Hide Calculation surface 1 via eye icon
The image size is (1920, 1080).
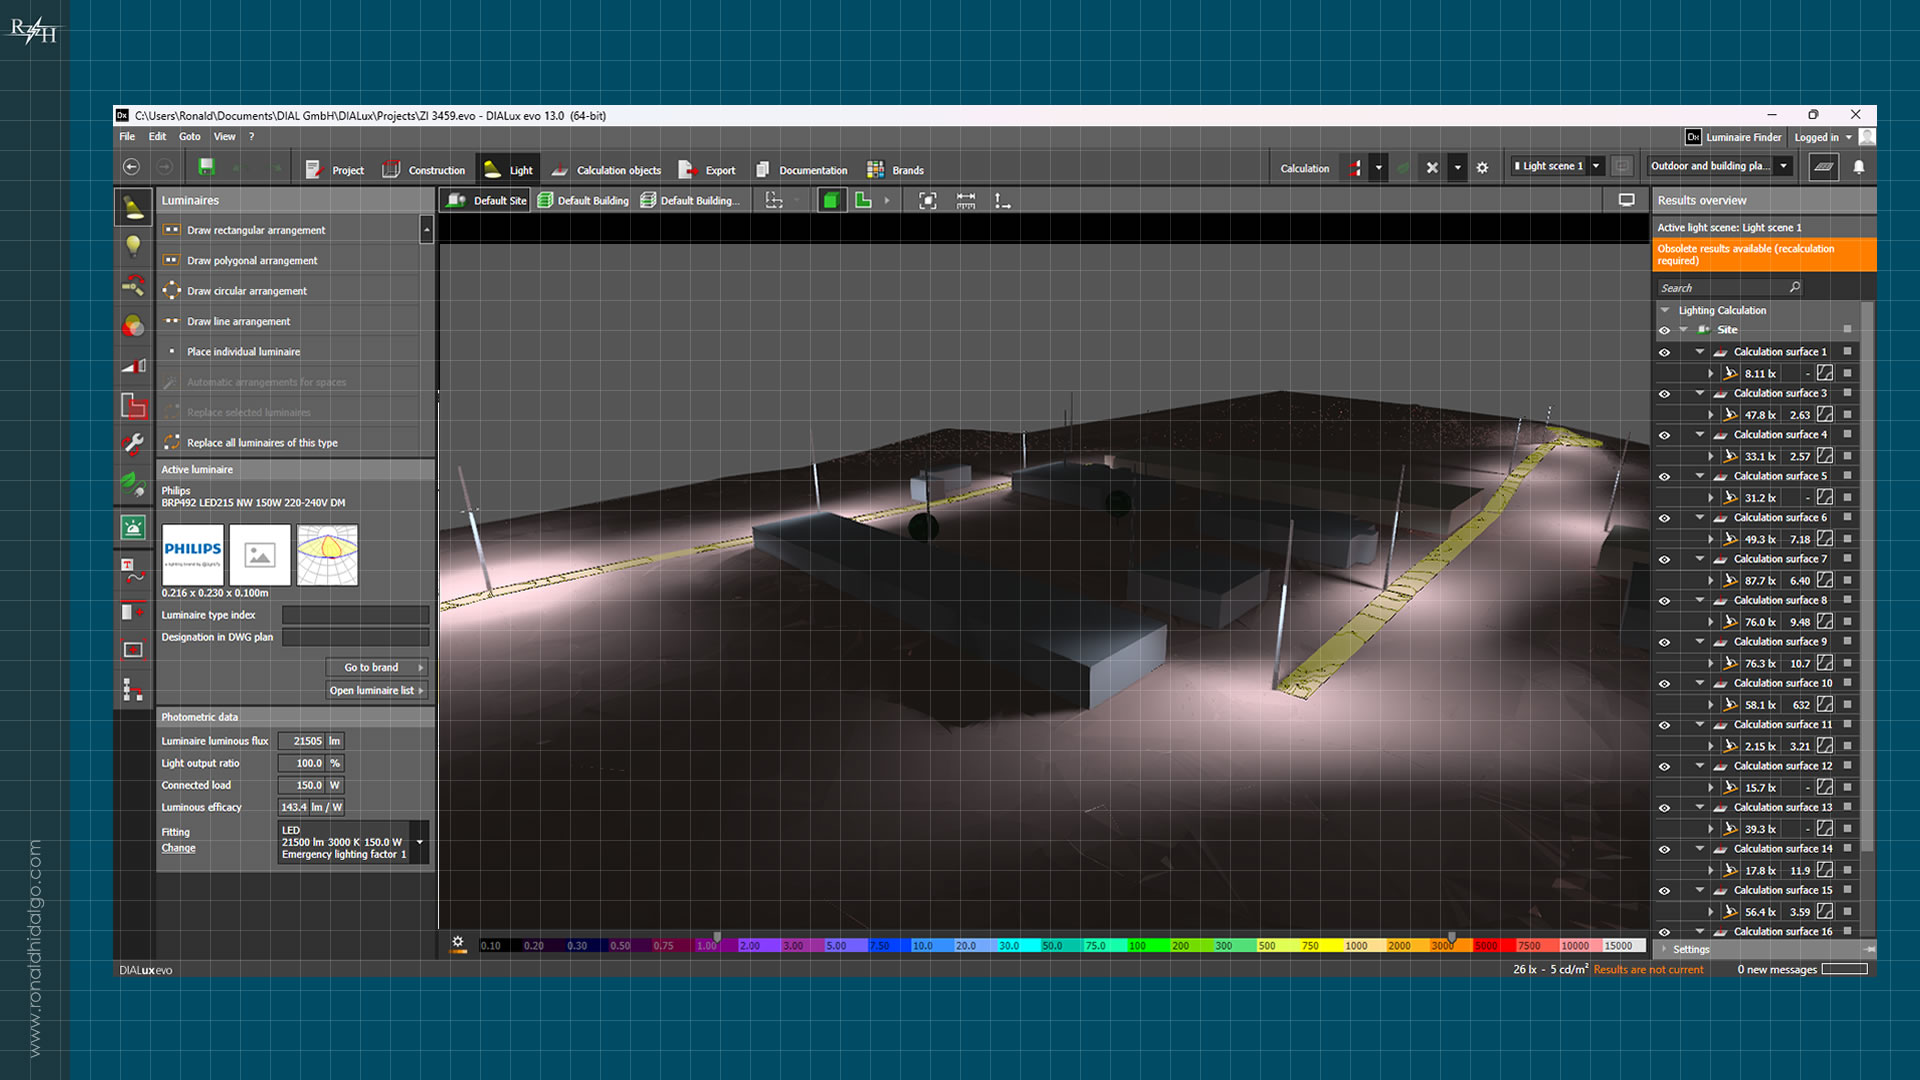(x=1664, y=352)
